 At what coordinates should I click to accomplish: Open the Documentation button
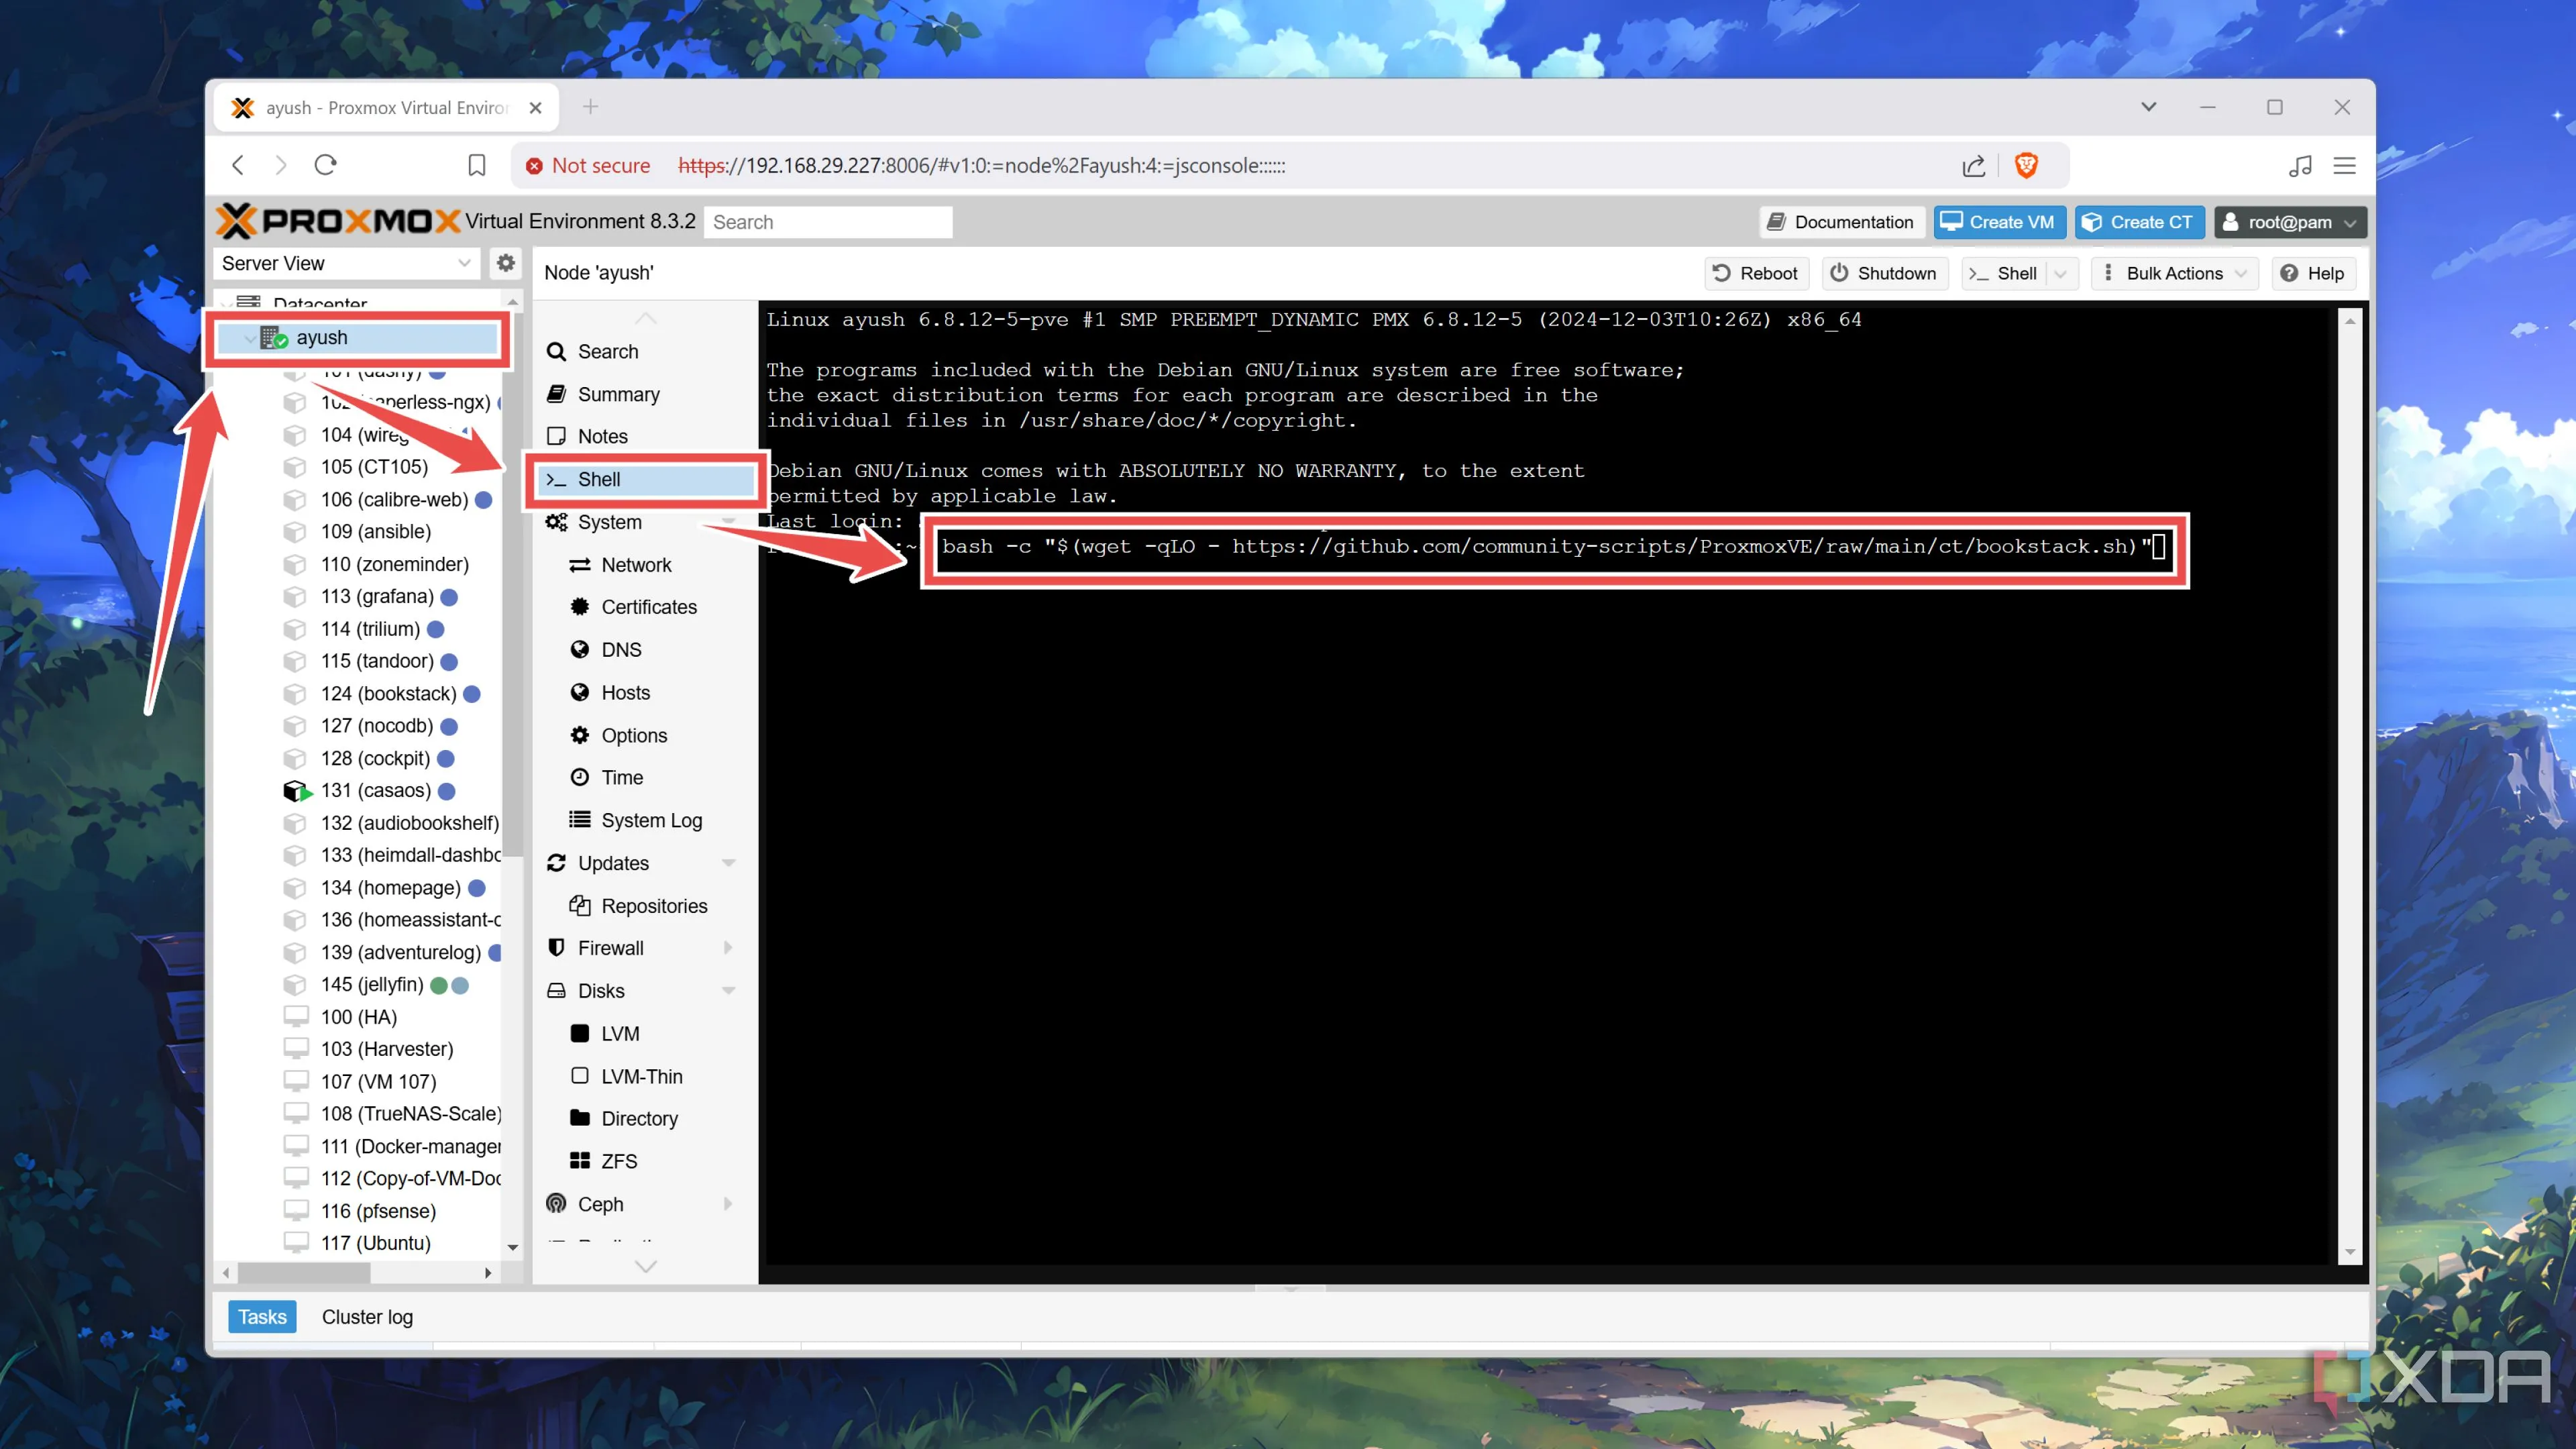[x=1841, y=222]
